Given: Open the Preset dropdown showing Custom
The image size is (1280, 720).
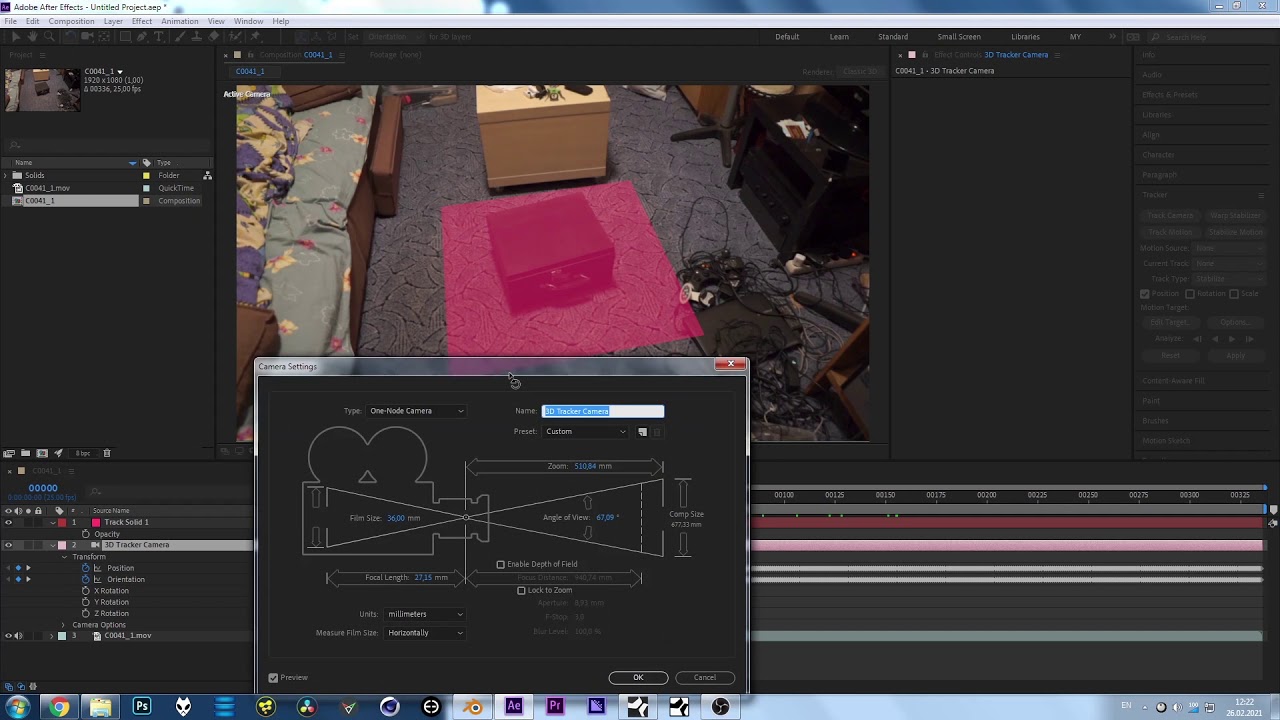Looking at the screenshot, I should pos(585,432).
